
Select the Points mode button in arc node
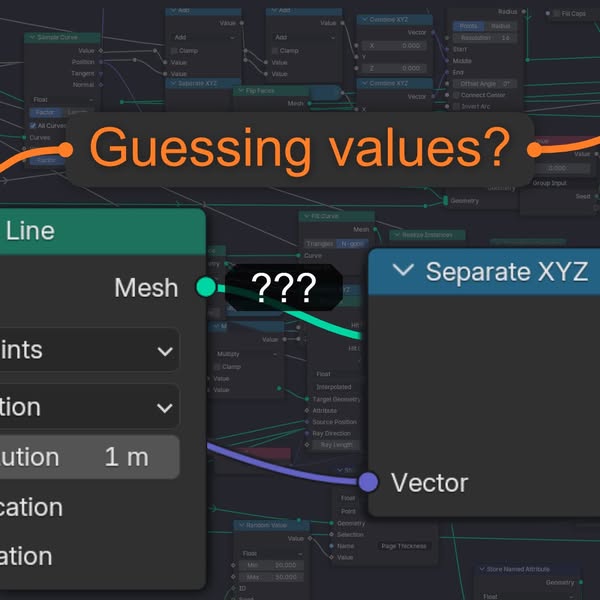click(x=467, y=26)
